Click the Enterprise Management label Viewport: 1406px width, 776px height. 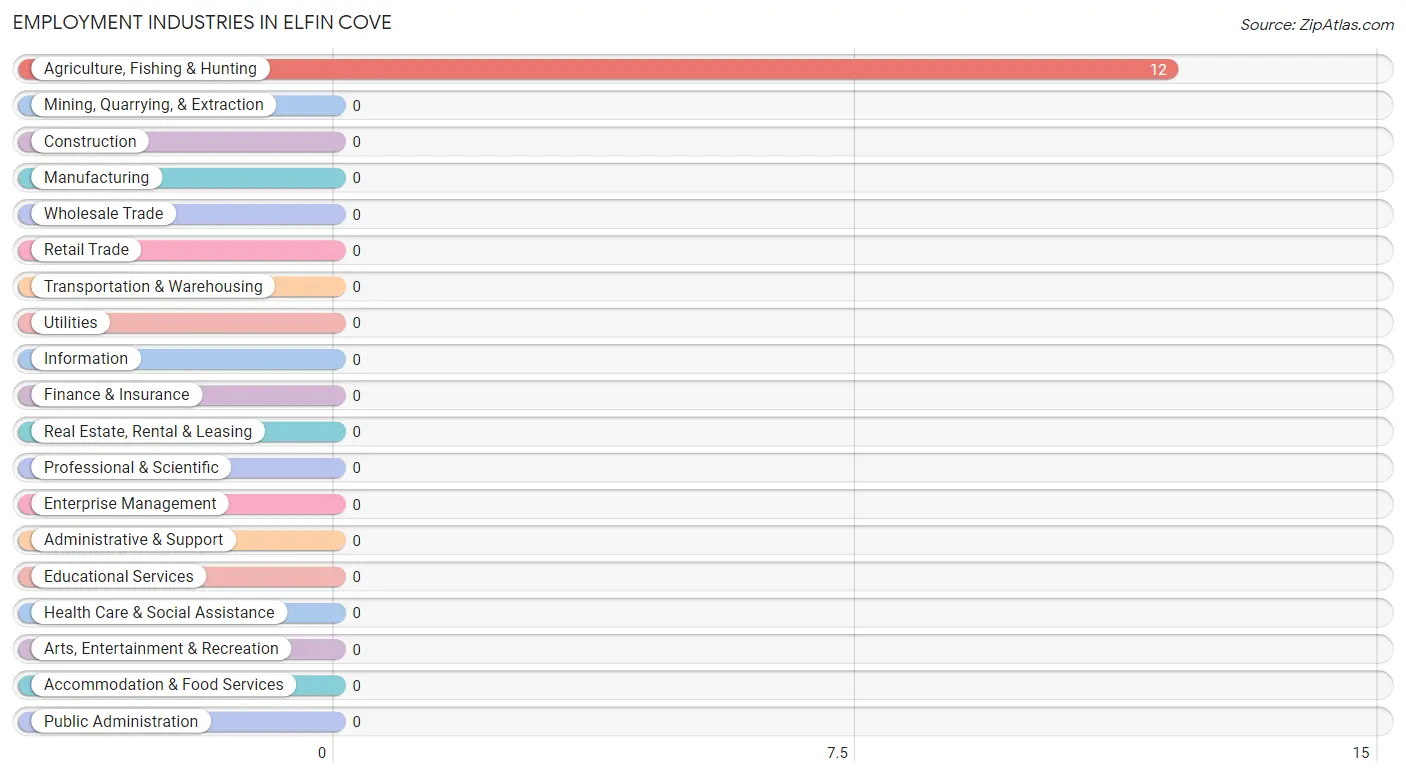click(x=130, y=504)
